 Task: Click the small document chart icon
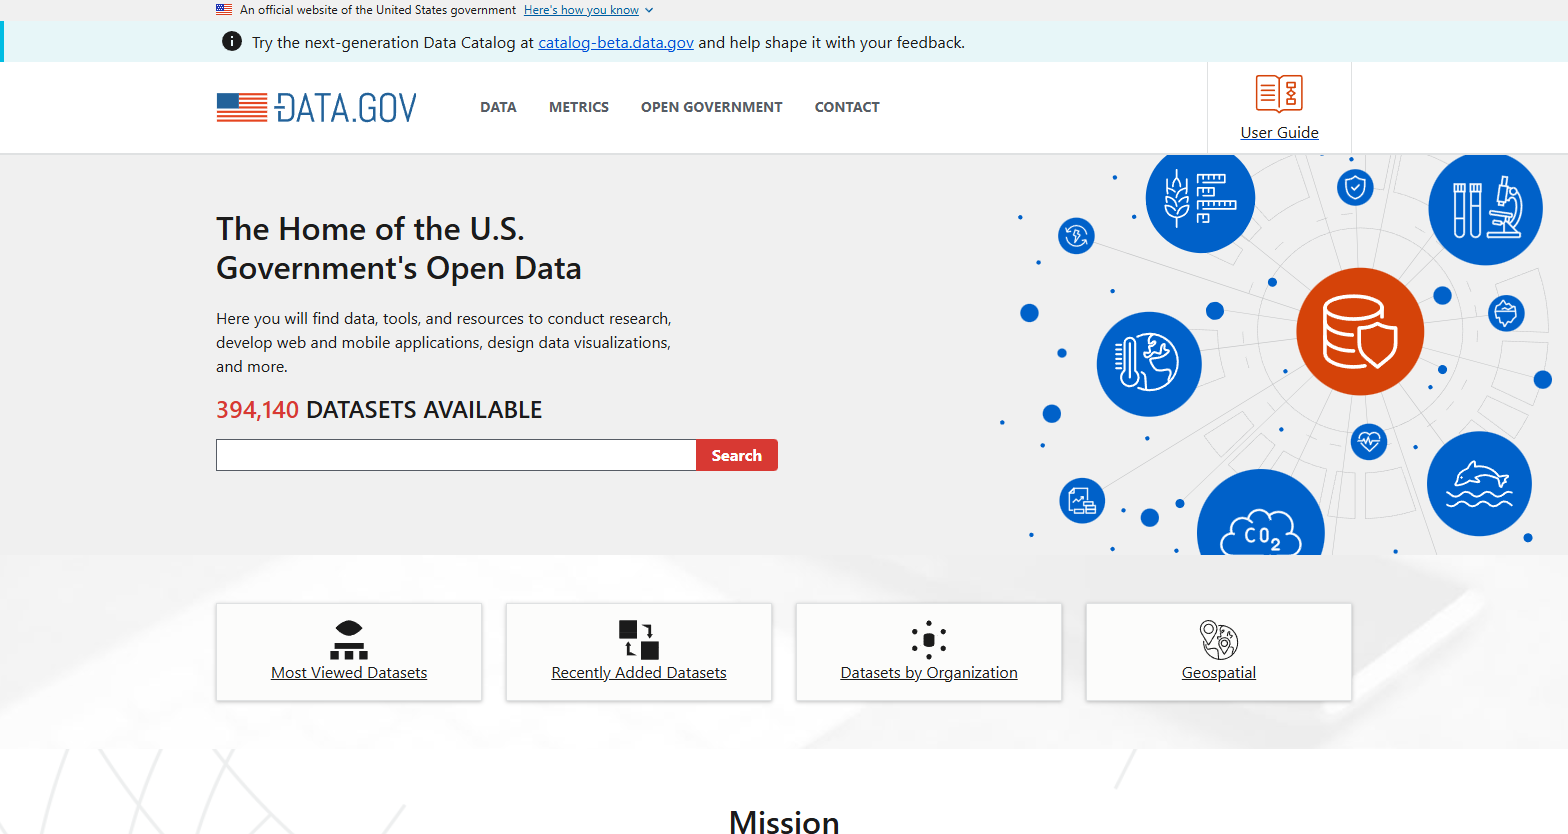(x=1082, y=500)
